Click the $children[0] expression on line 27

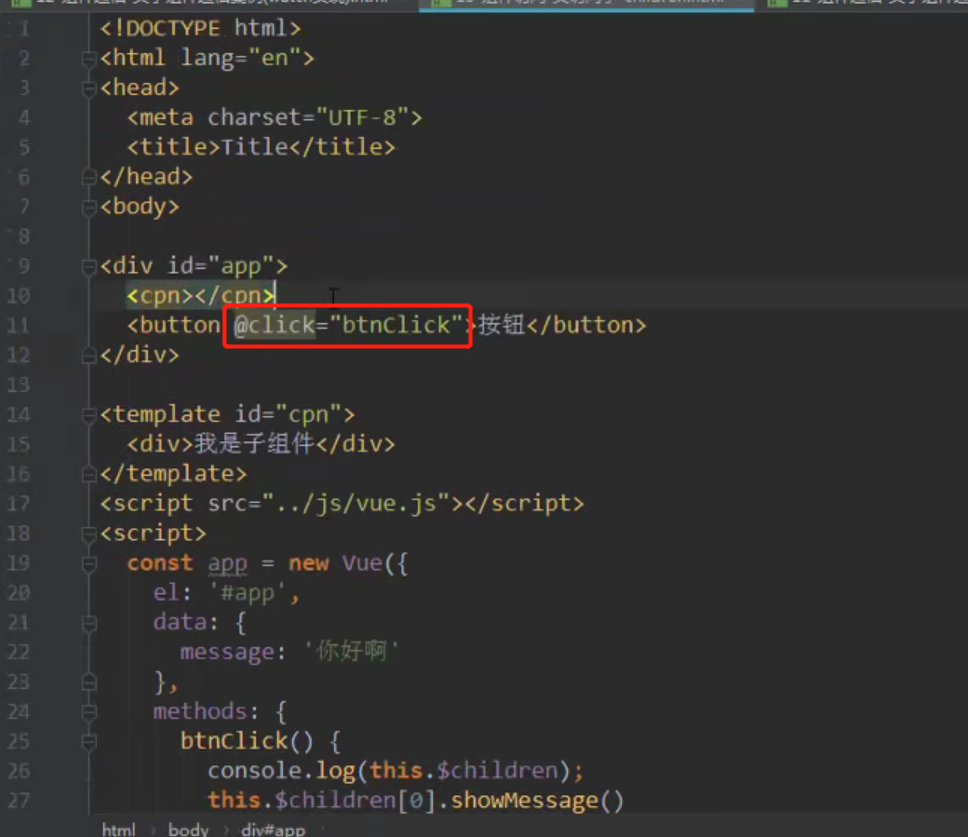tap(356, 800)
